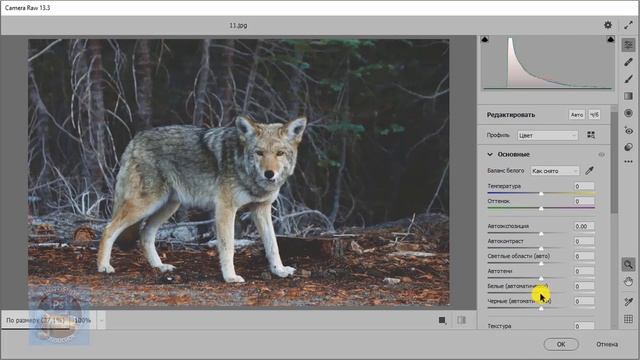
Task: Open the Профиль Цвет dropdown
Action: 548,136
